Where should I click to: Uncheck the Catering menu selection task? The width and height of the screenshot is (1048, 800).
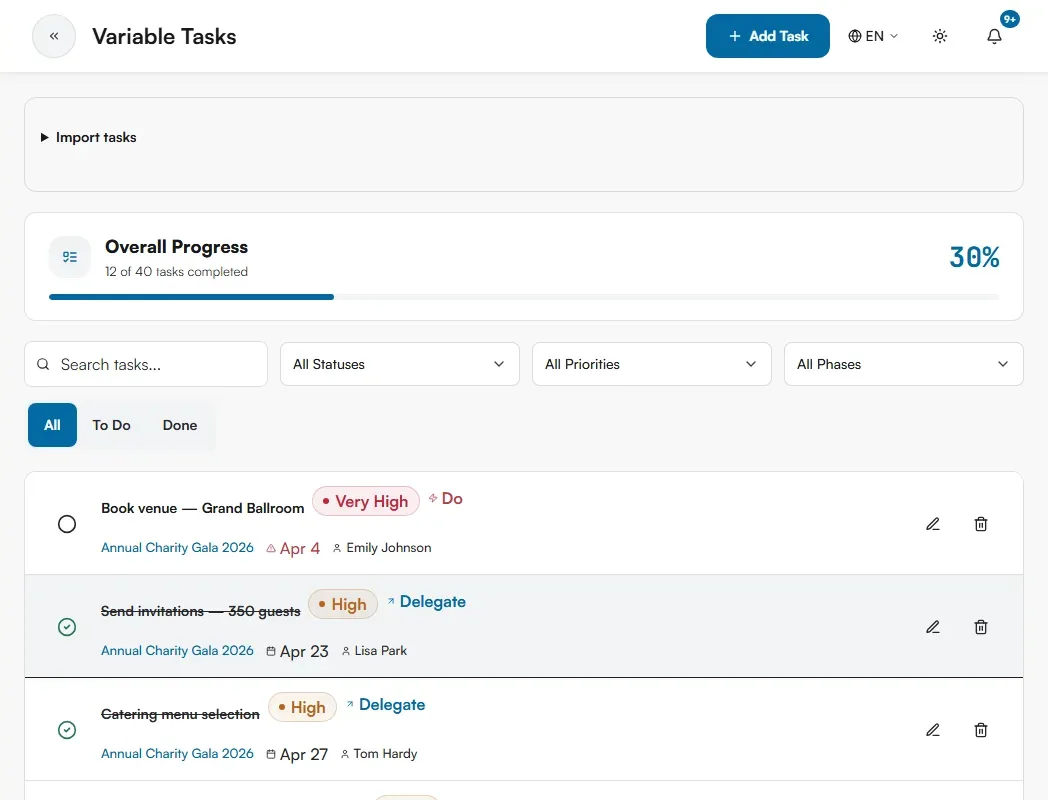coord(67,730)
